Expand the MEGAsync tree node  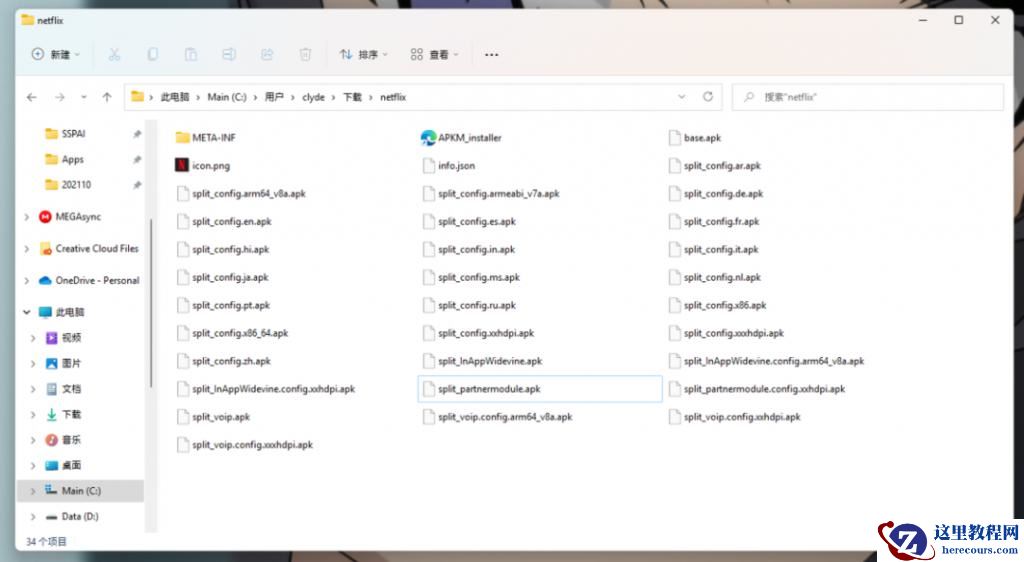click(x=27, y=217)
